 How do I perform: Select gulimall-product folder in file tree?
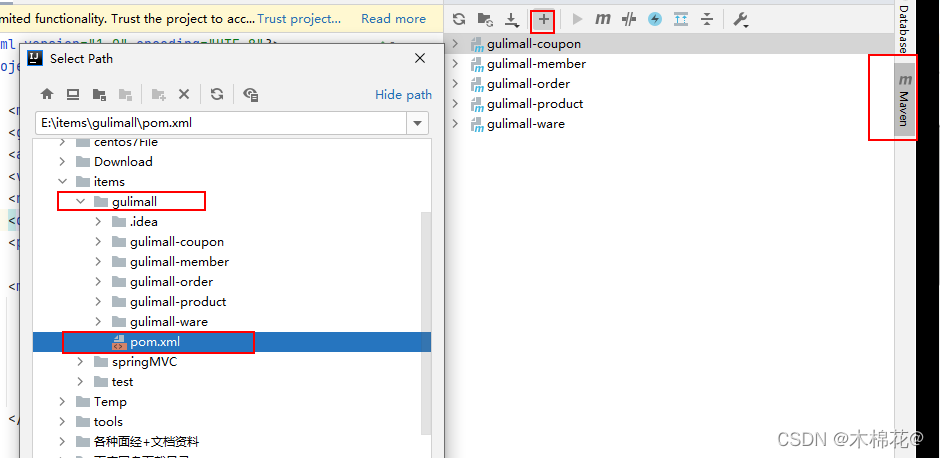coord(168,302)
